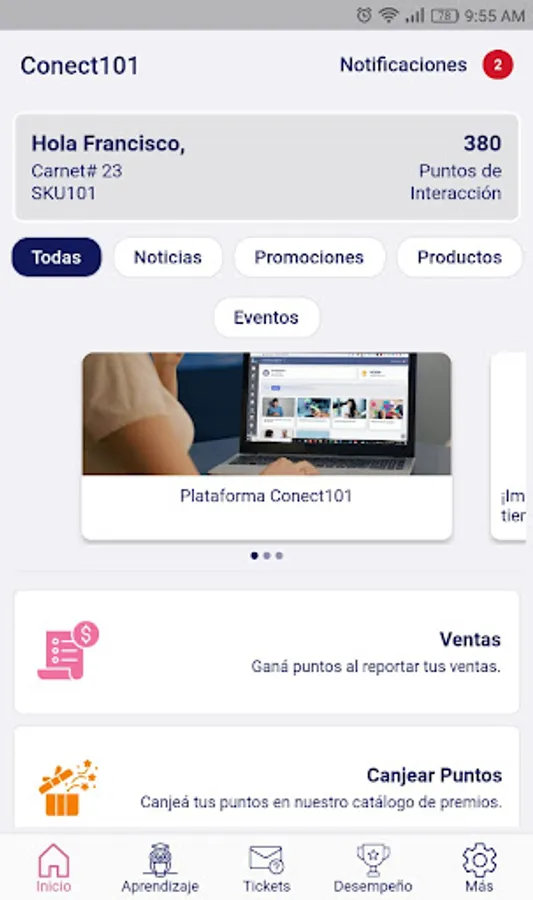Tap the red notification badge
This screenshot has height=900, width=533.
497,65
